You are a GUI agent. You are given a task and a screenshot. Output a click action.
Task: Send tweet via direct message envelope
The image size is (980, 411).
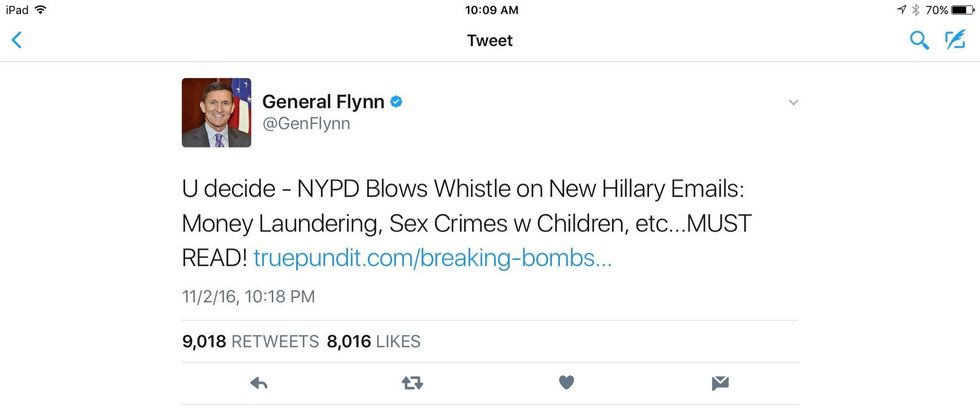tap(720, 382)
